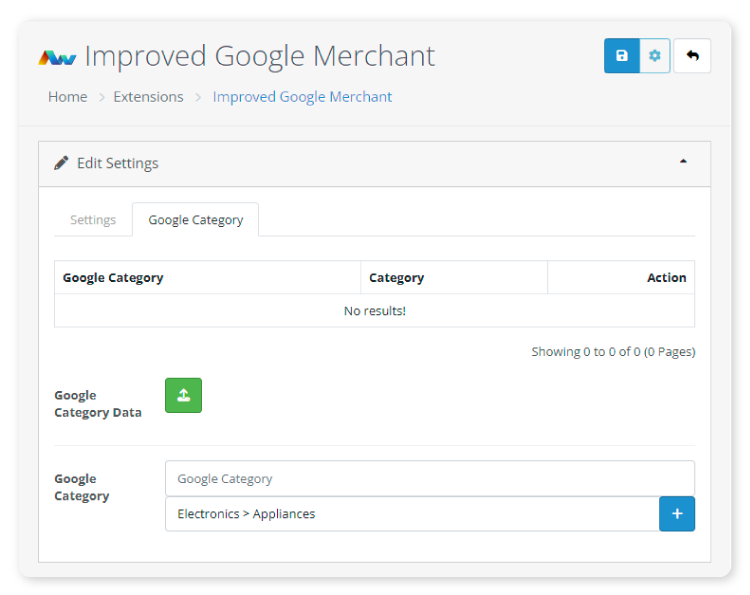
Task: Upload Google Category Data with green button
Action: [x=183, y=395]
